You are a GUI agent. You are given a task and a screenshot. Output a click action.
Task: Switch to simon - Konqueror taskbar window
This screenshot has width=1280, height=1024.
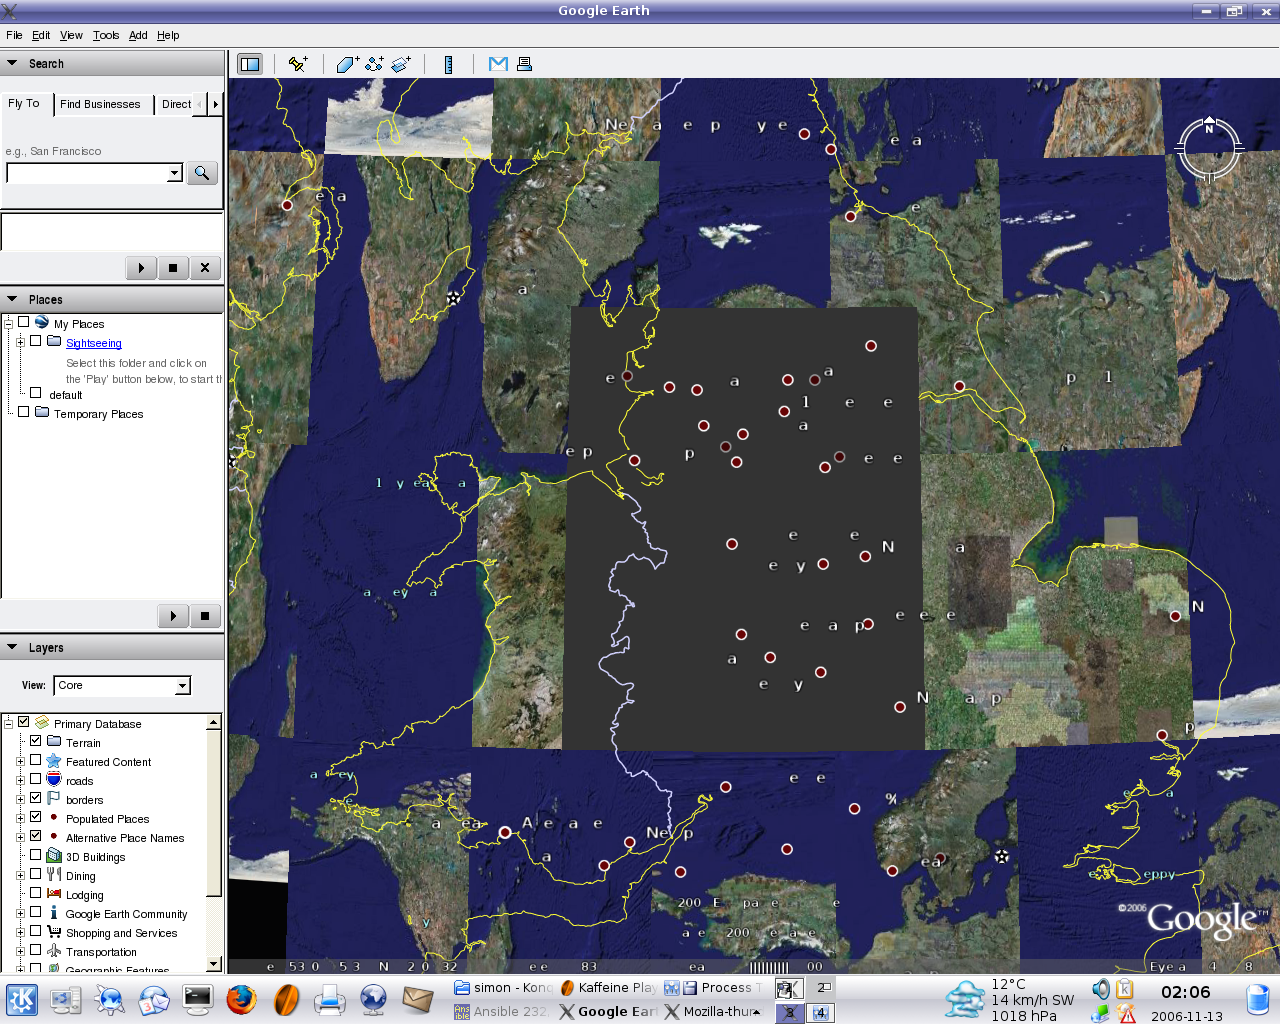(x=503, y=987)
